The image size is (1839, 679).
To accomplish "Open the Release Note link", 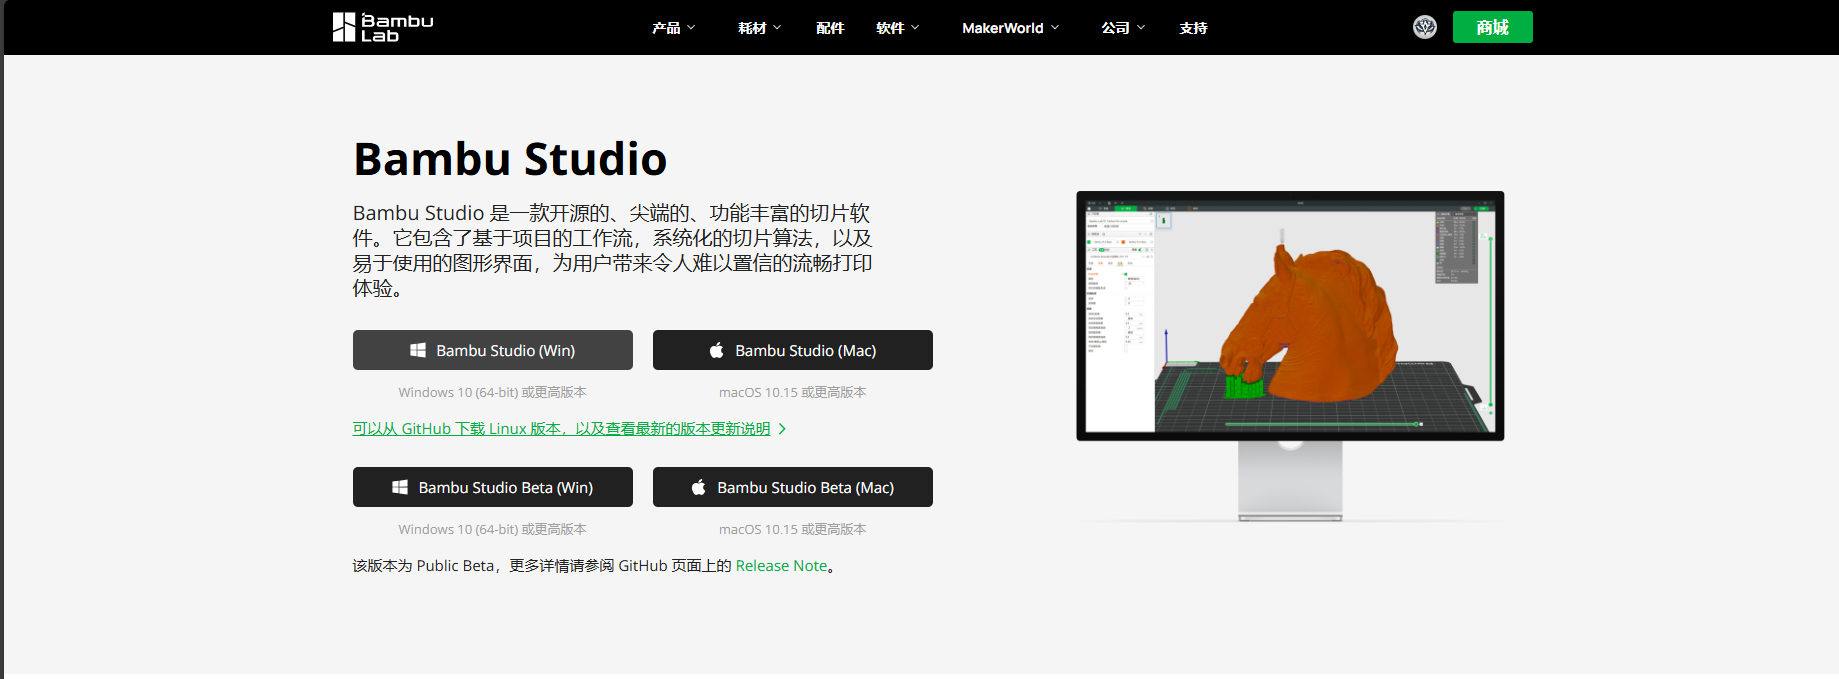I will (781, 566).
